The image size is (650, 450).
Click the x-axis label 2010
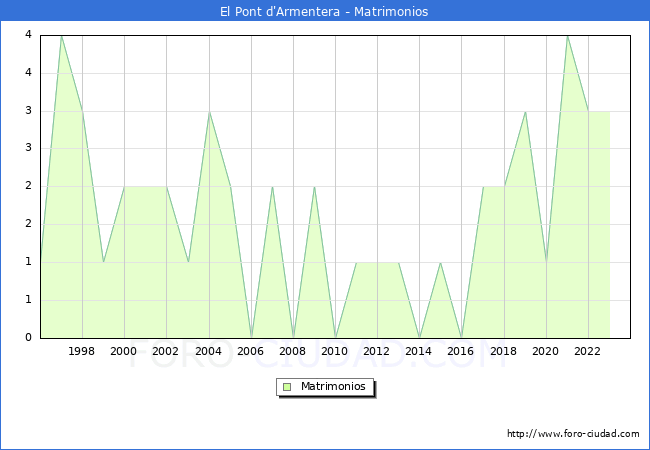[334, 351]
